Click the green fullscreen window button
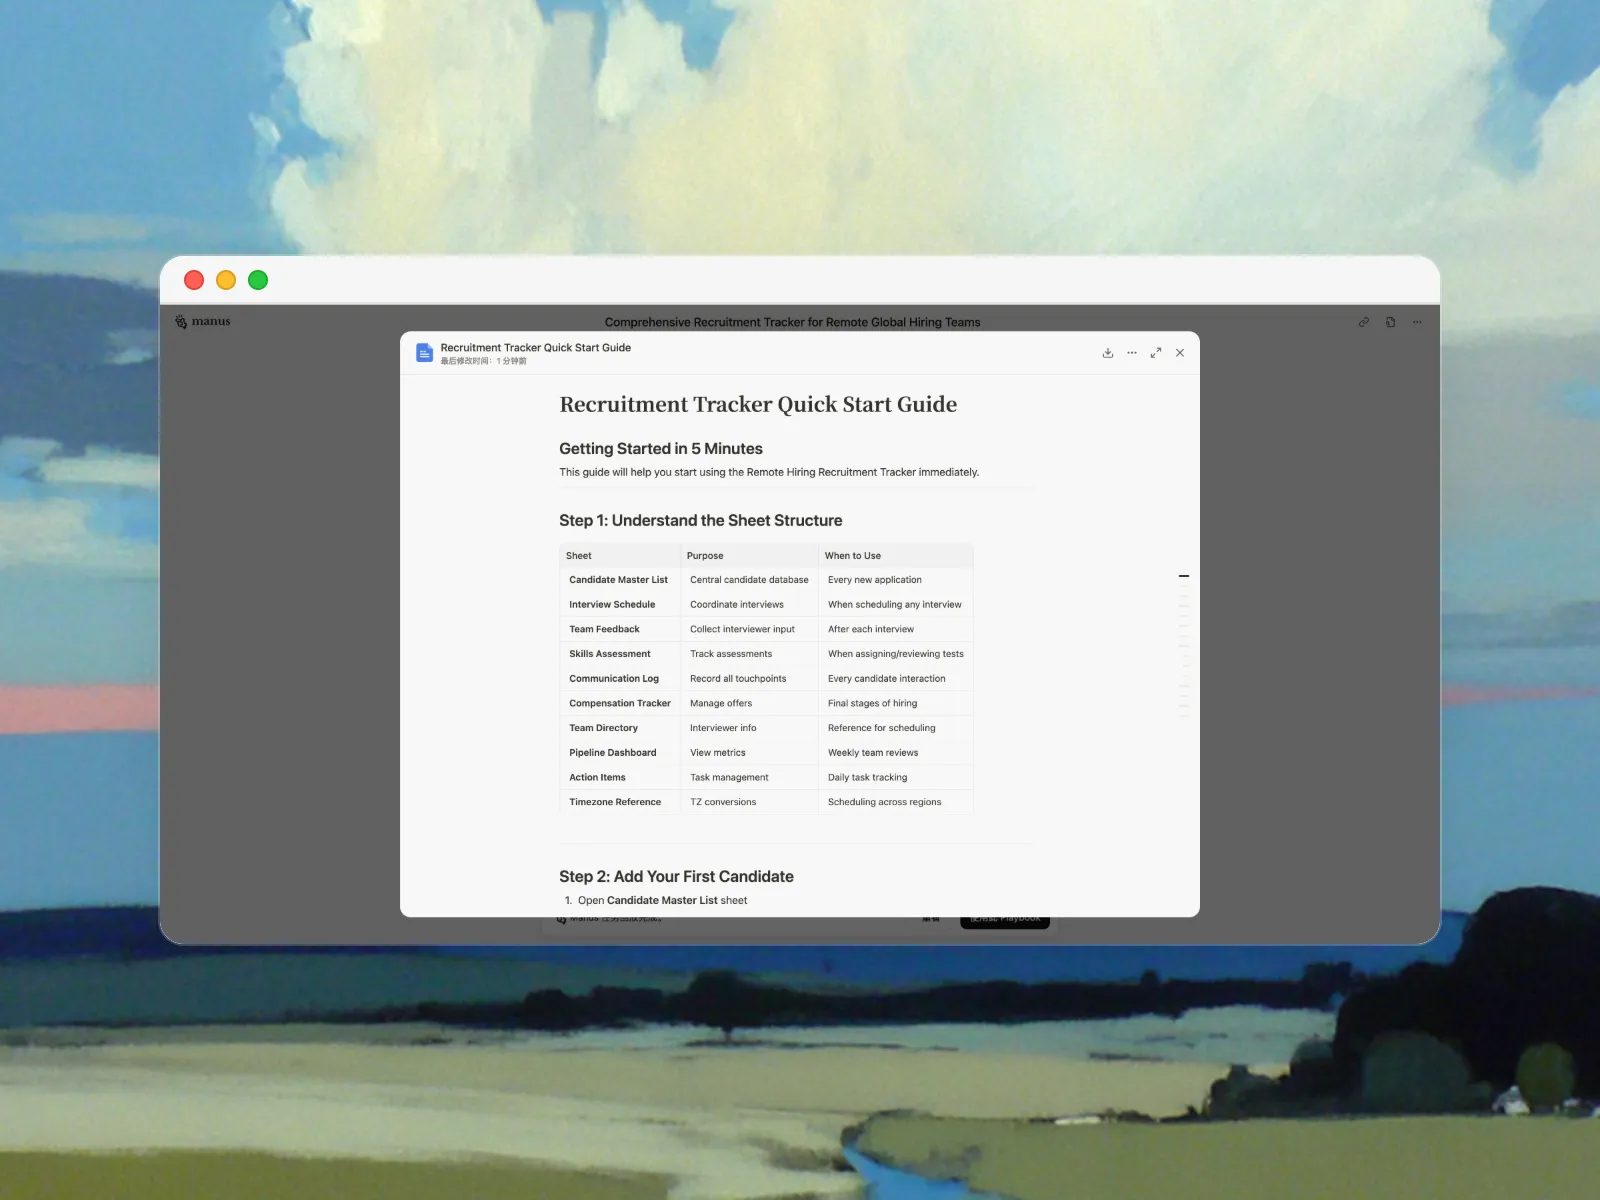This screenshot has width=1600, height=1200. pyautogui.click(x=258, y=280)
